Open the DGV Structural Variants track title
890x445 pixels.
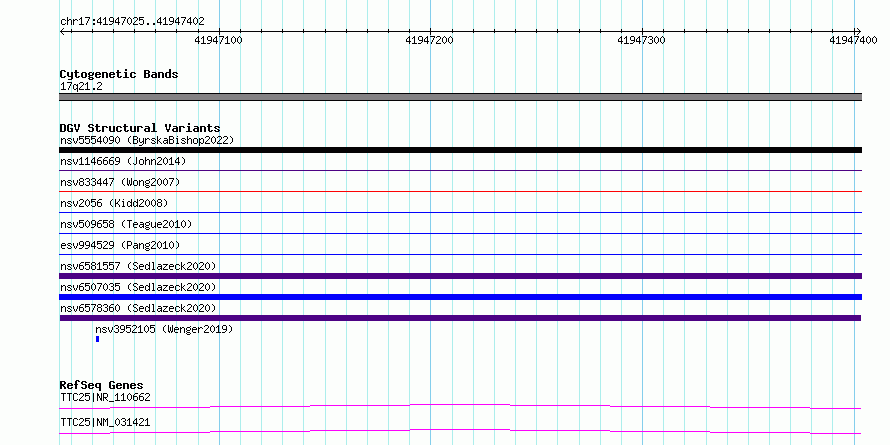point(140,128)
